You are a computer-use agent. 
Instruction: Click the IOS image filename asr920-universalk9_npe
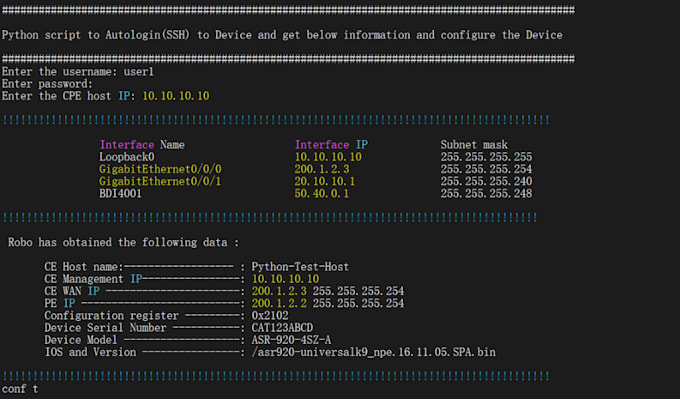click(373, 352)
